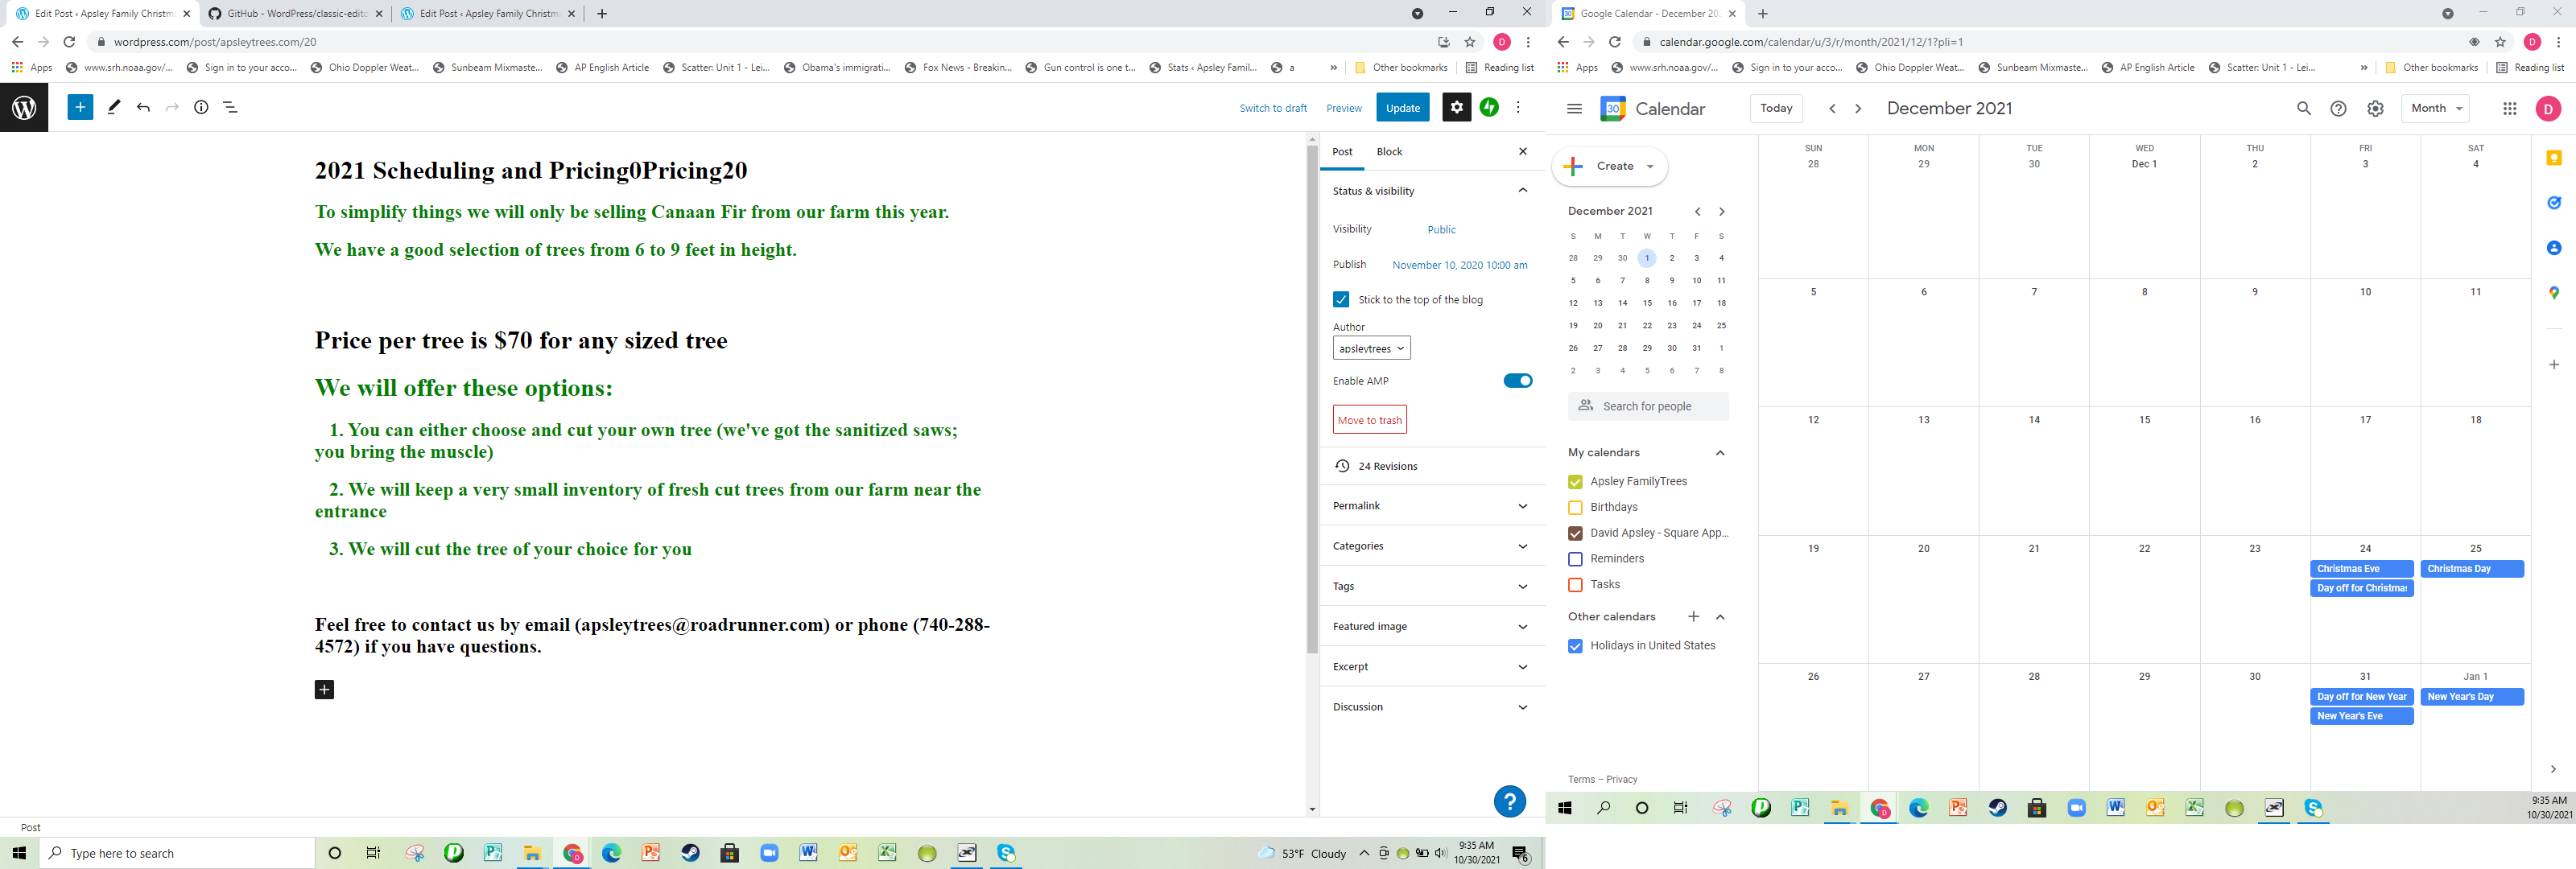Toggle the editor settings gear panel
Image resolution: width=2576 pixels, height=869 pixels.
point(1456,107)
